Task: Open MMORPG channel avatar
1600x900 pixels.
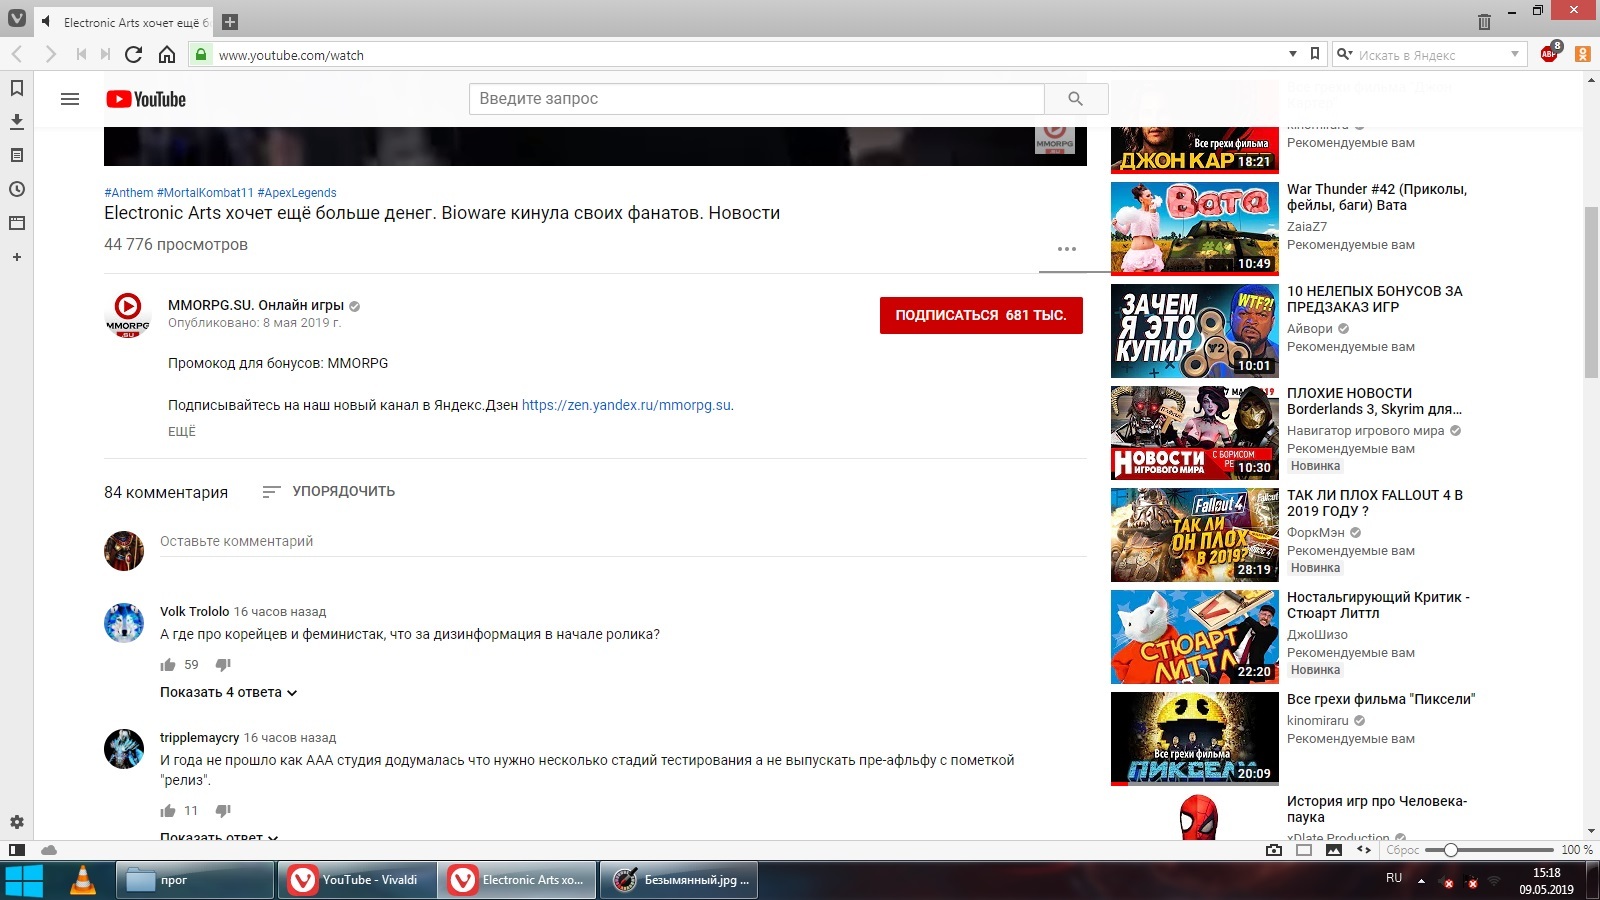Action: (128, 314)
